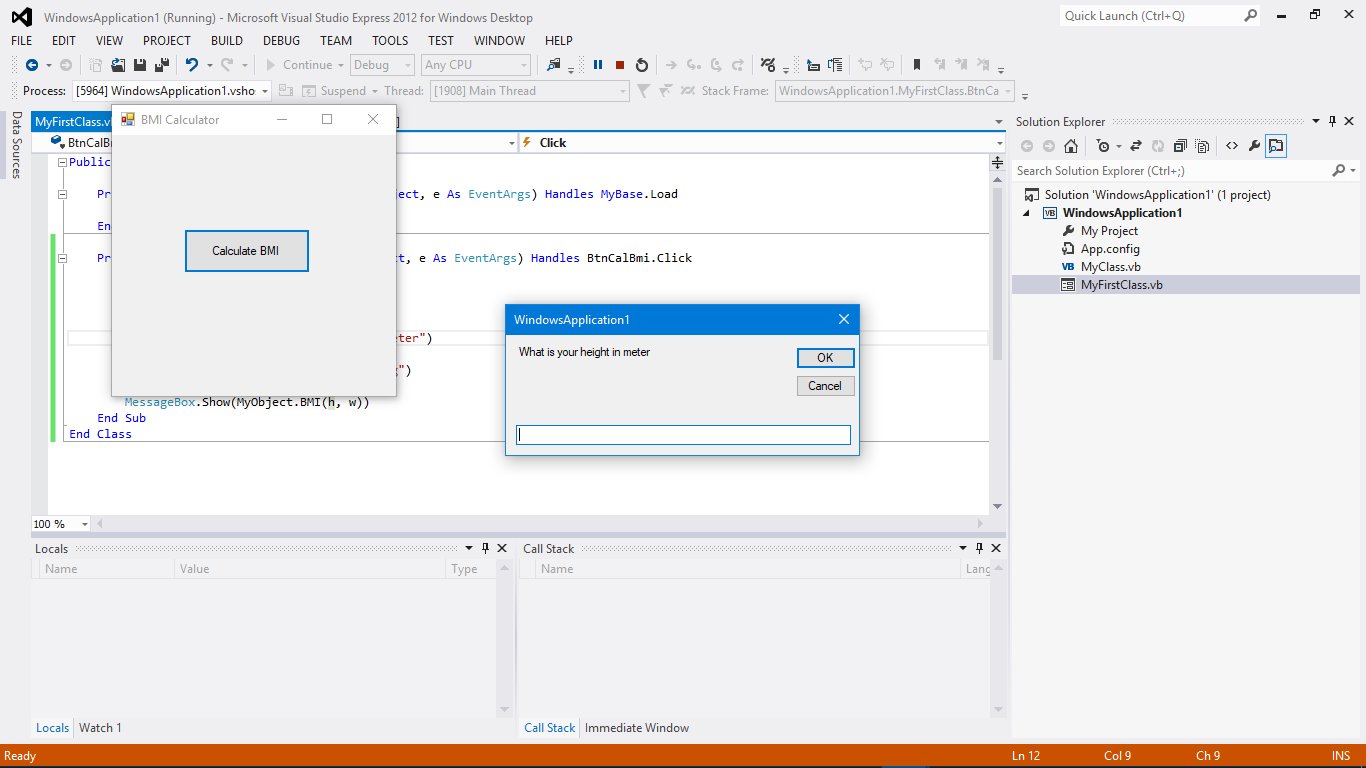Save the current file using toolbar icon

pyautogui.click(x=139, y=65)
